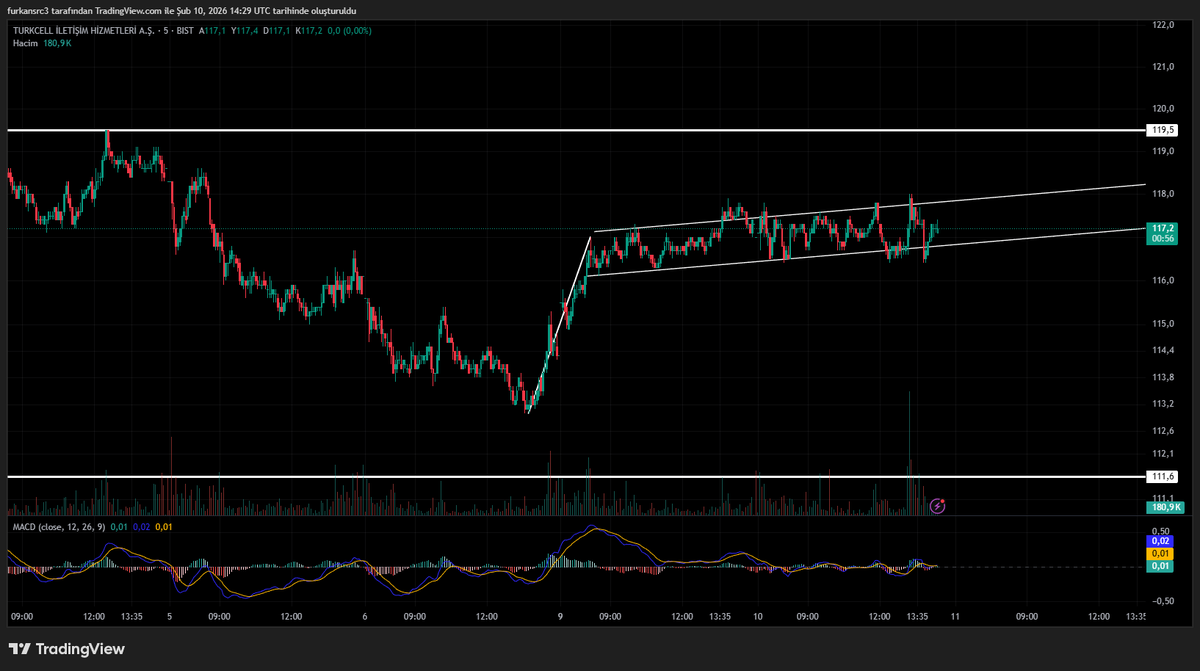Click the 121,0 price axis value
The width and height of the screenshot is (1200, 671).
tap(1162, 67)
